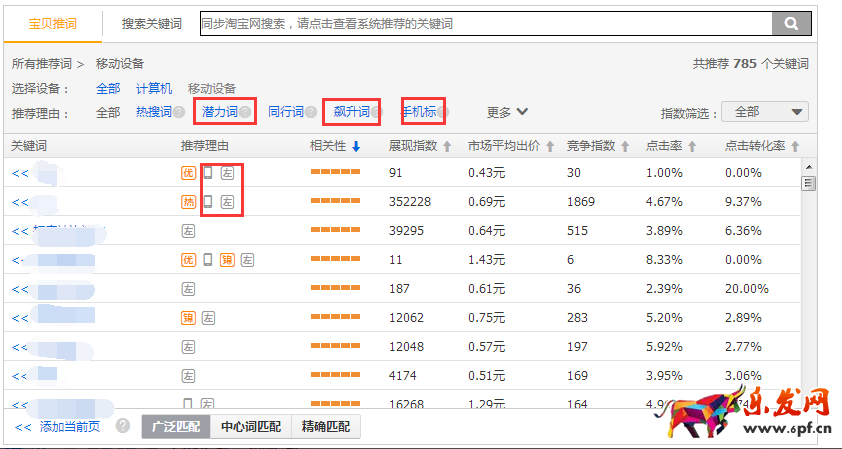The height and width of the screenshot is (449, 842).
Task: Click the 添加当前页 link
Action: tap(69, 427)
